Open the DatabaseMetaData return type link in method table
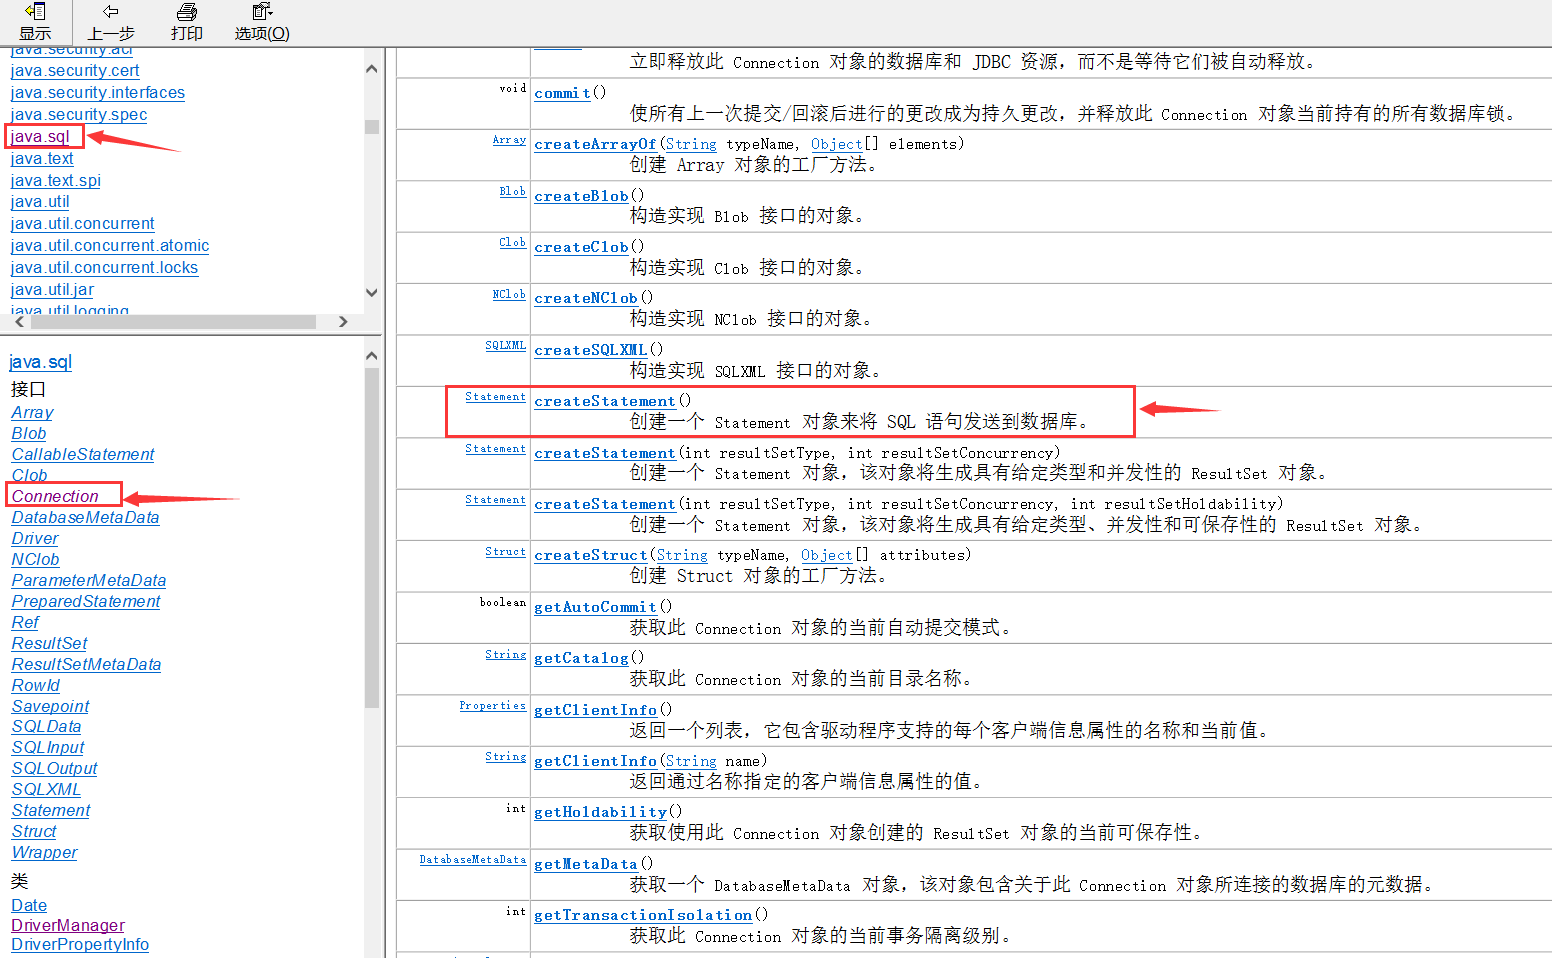1552x958 pixels. click(x=472, y=860)
